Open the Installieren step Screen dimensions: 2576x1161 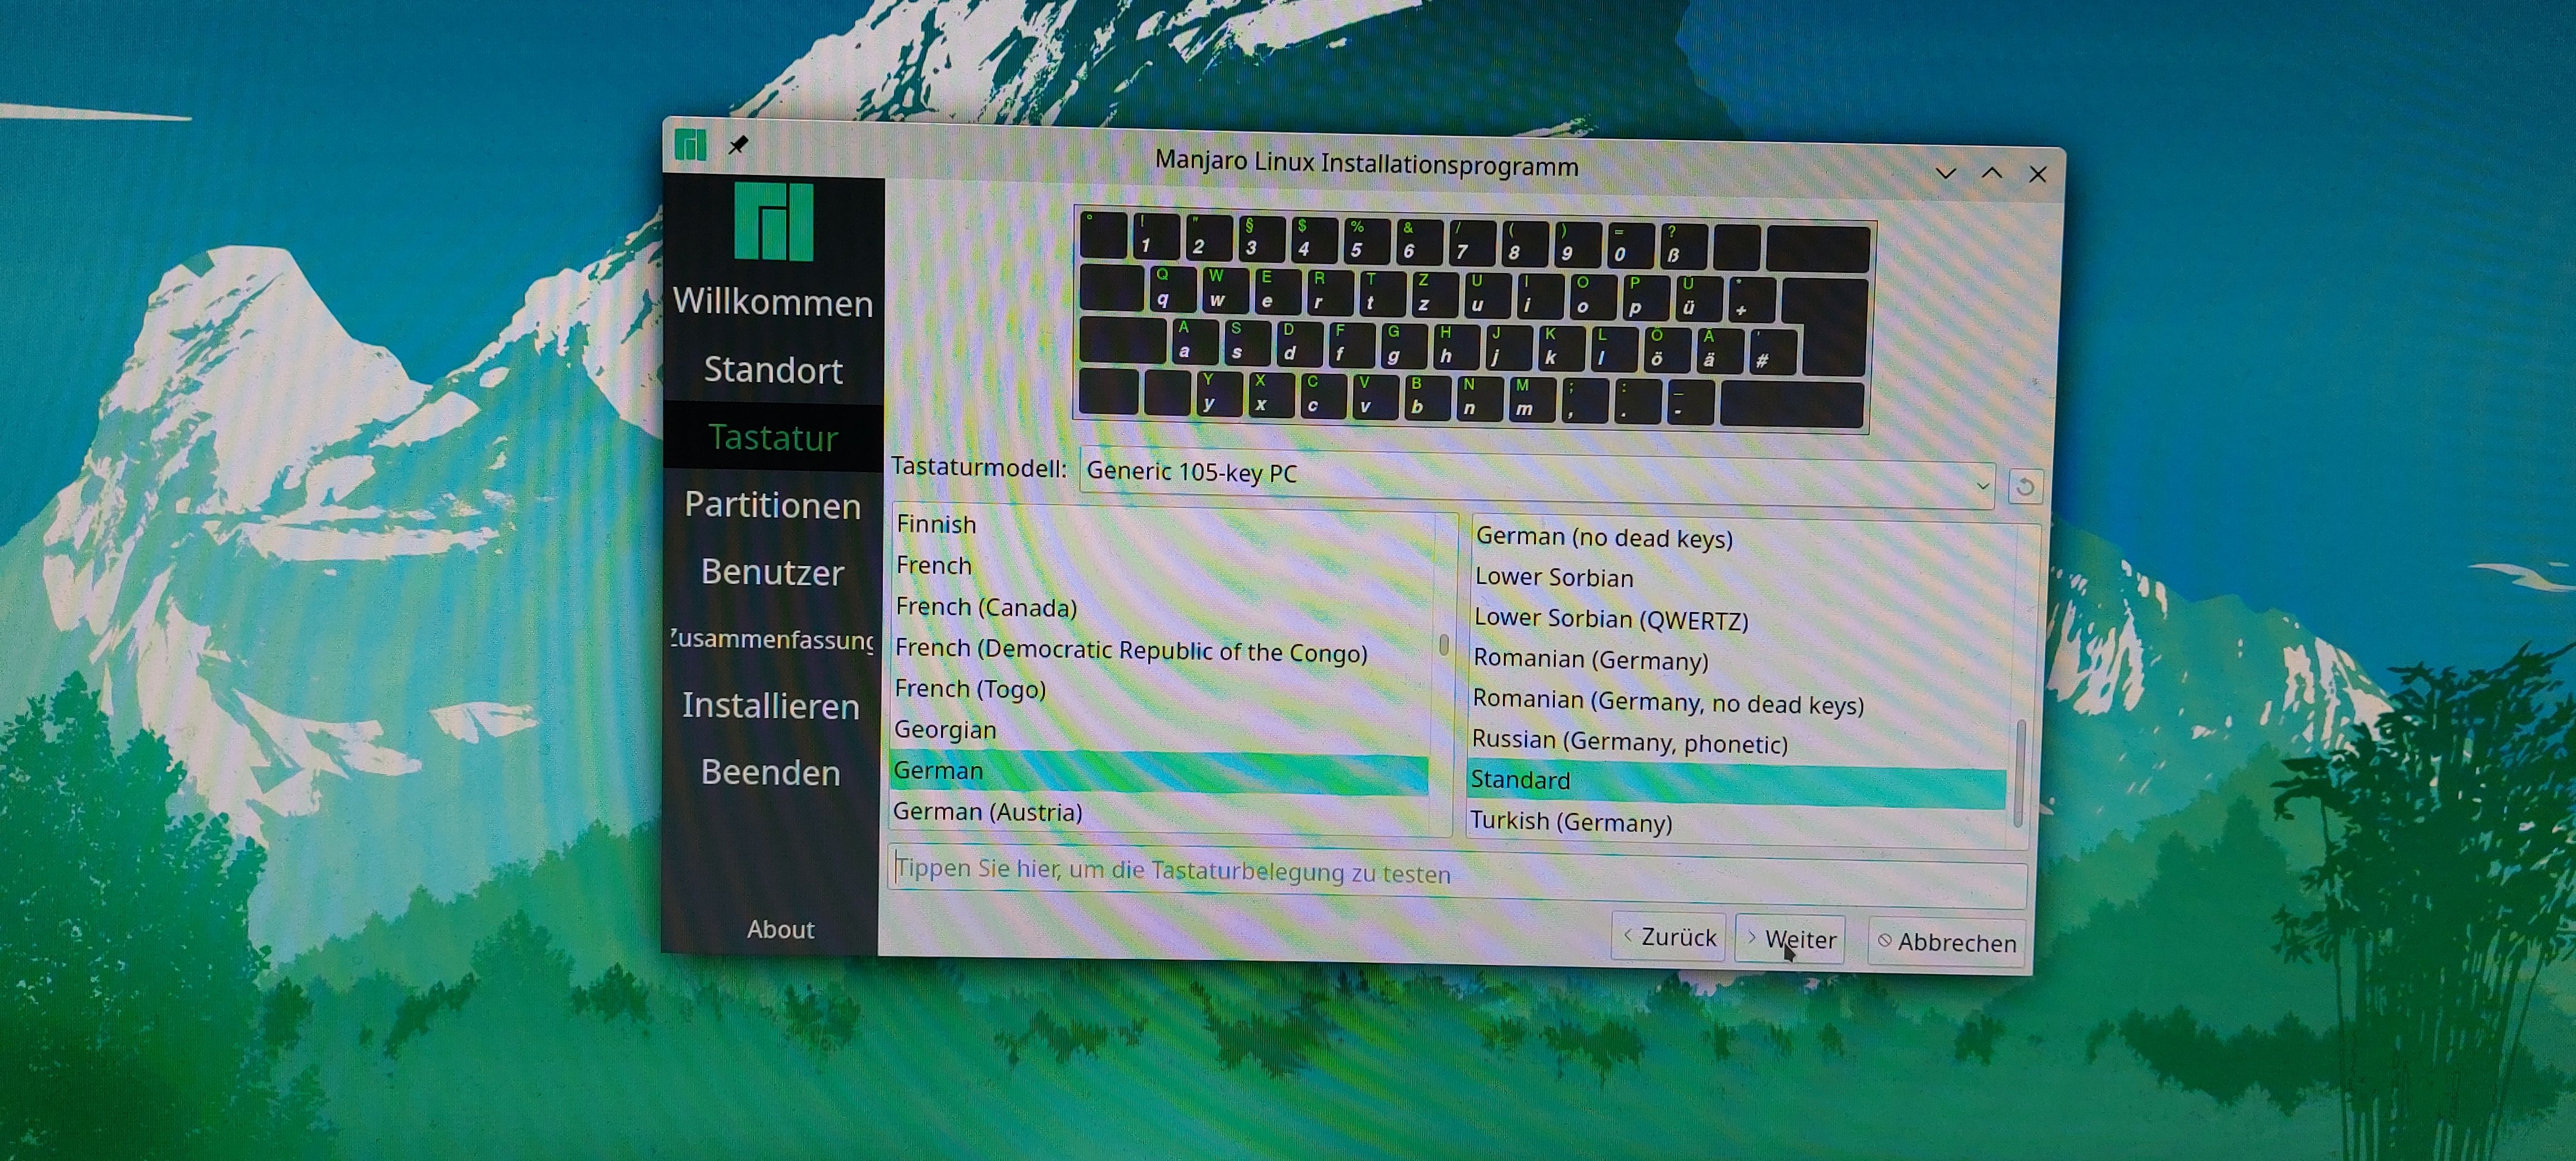tap(771, 706)
